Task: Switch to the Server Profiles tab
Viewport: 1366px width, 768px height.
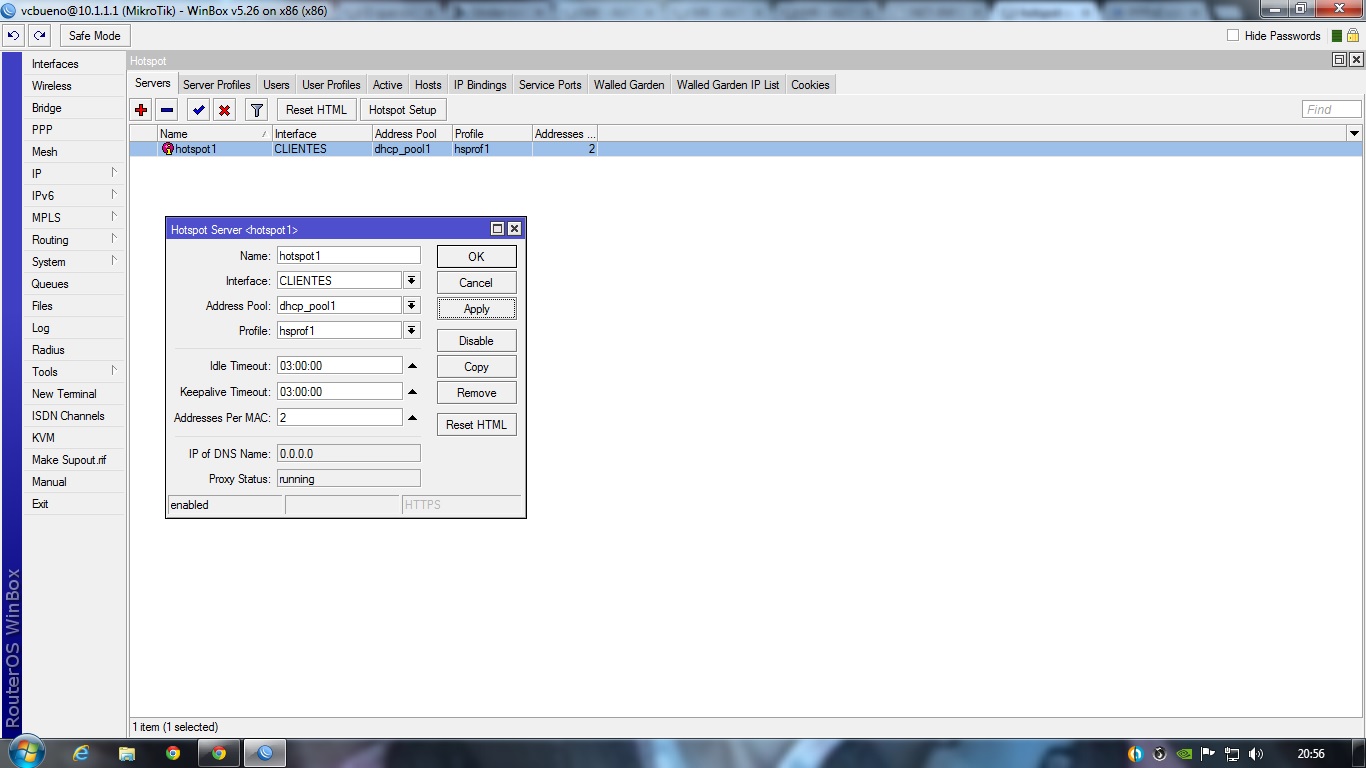Action: click(x=217, y=85)
